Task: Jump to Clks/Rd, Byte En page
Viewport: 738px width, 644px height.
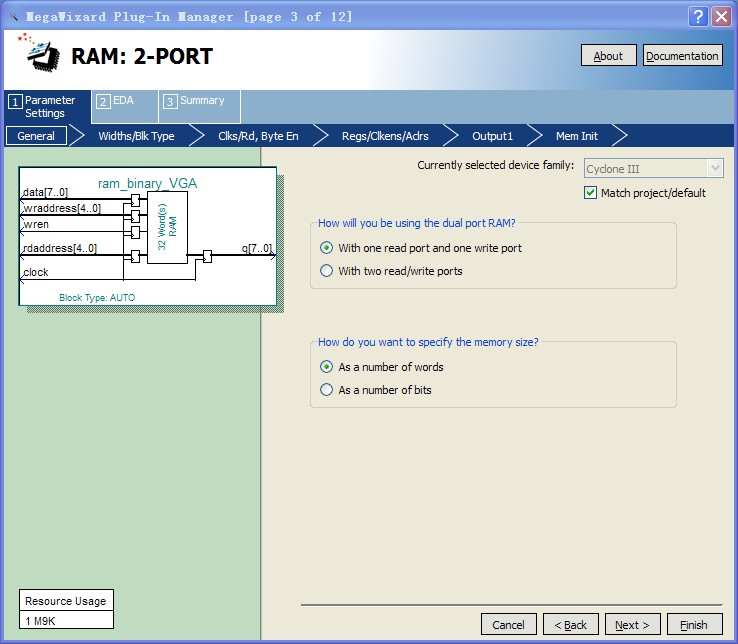Action: 258,136
